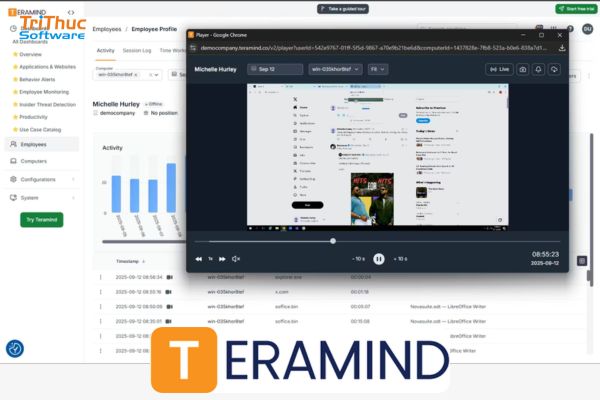This screenshot has width=600, height=400.
Task: Click the cloud download icon in player
Action: click(x=554, y=70)
